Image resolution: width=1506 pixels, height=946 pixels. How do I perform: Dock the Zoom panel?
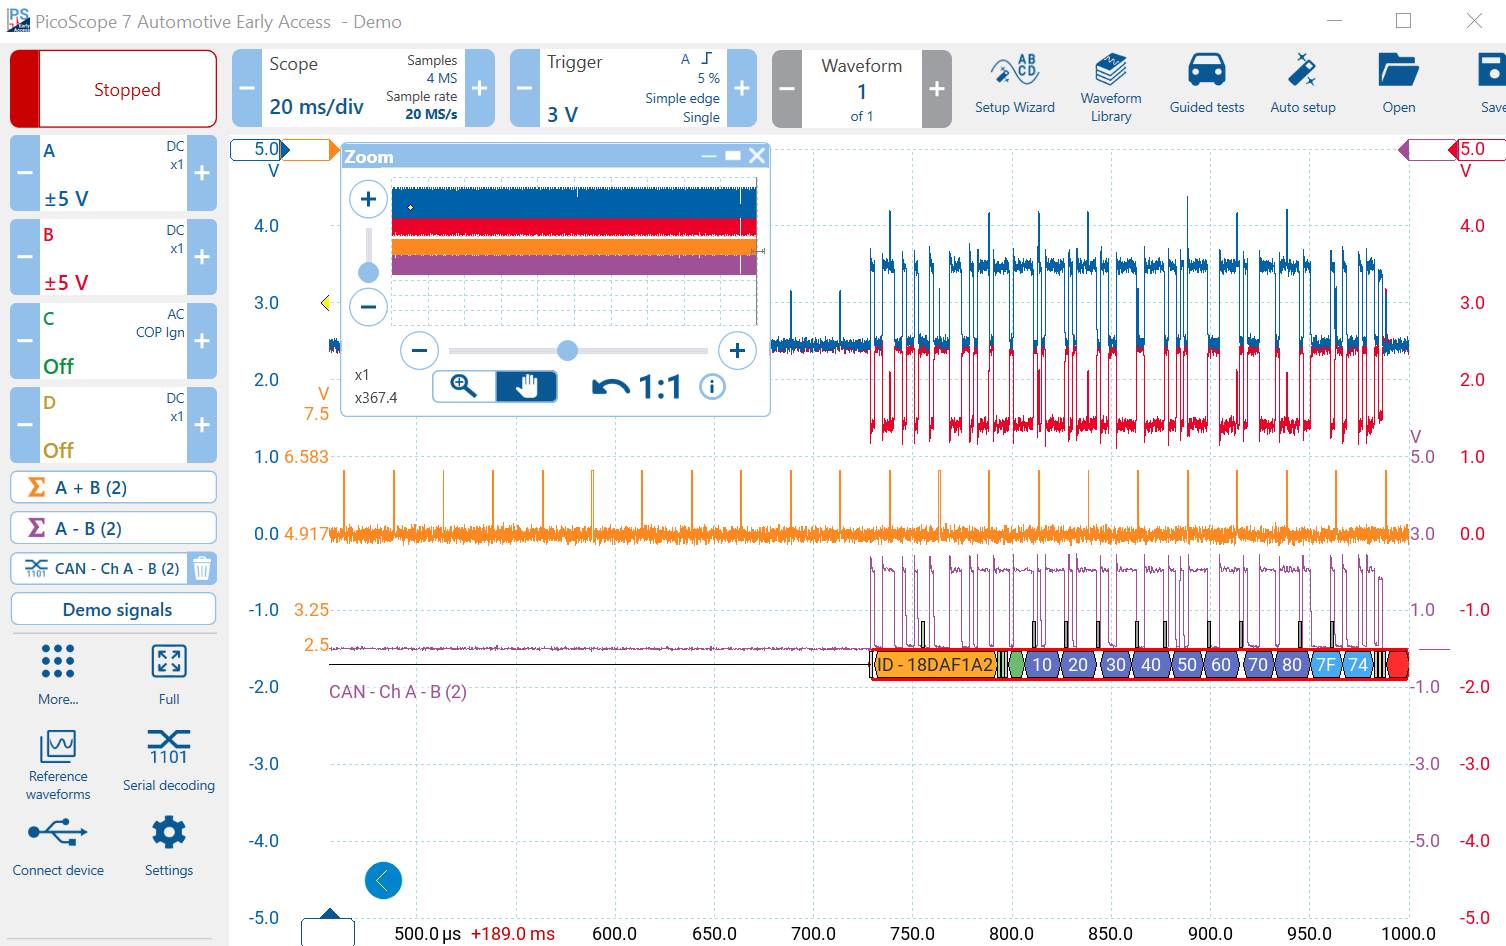coord(733,156)
